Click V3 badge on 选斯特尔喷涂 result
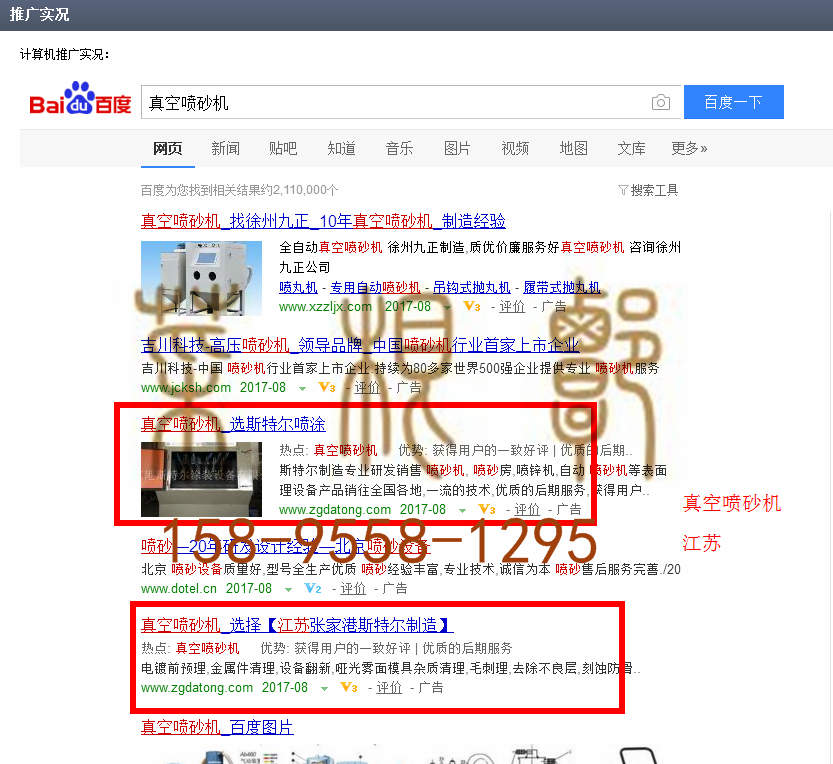 coord(487,510)
